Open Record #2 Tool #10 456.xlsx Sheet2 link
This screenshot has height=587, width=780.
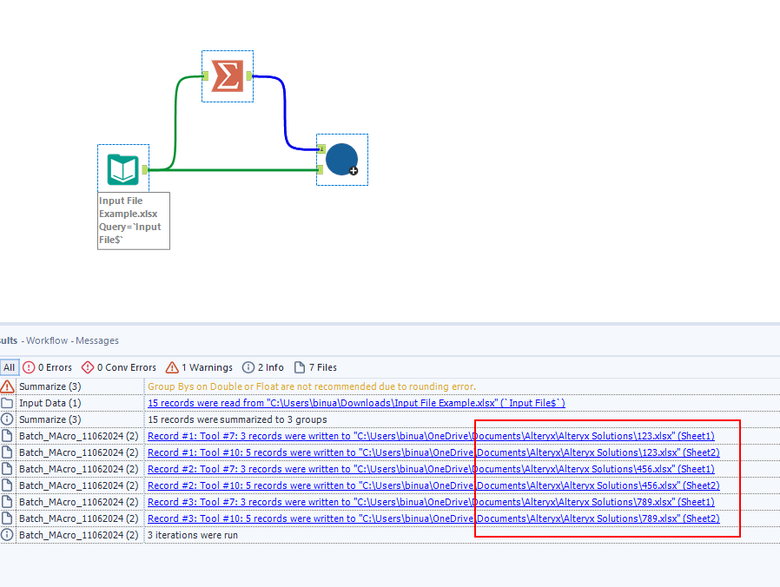(433, 485)
